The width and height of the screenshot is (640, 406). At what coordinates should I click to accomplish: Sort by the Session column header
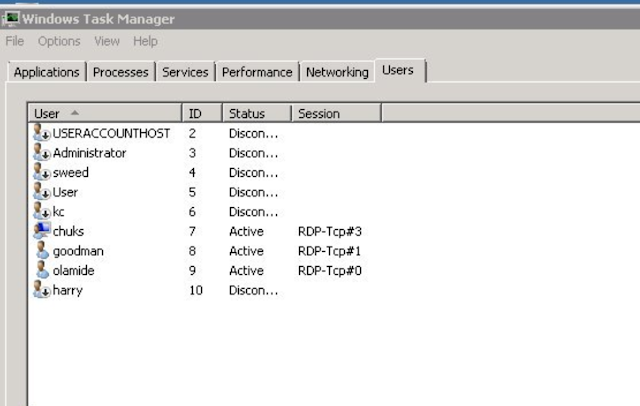(x=319, y=114)
